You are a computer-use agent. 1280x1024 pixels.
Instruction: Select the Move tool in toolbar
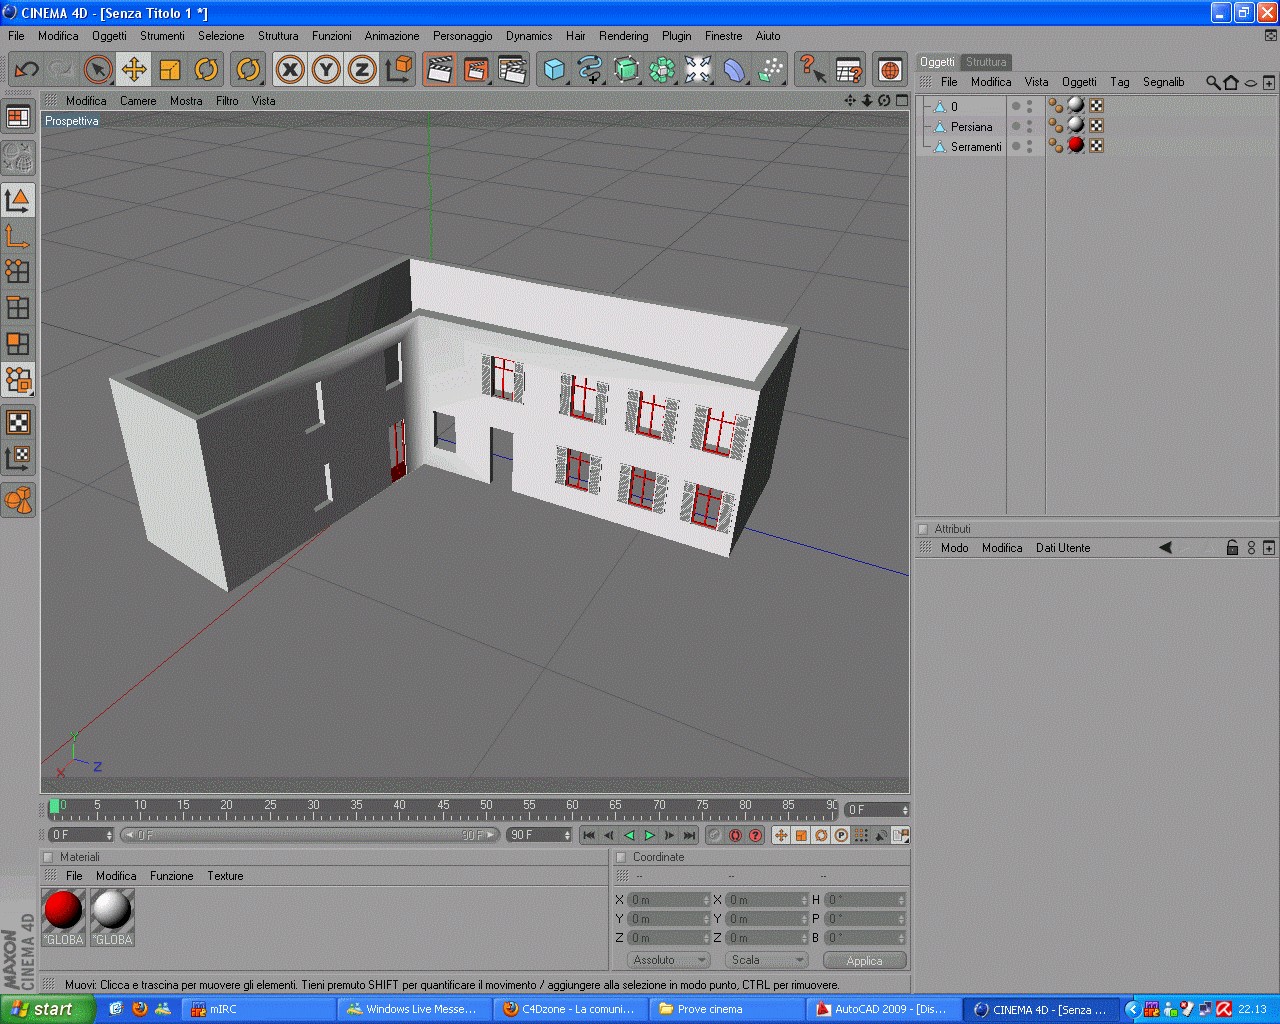tap(133, 69)
